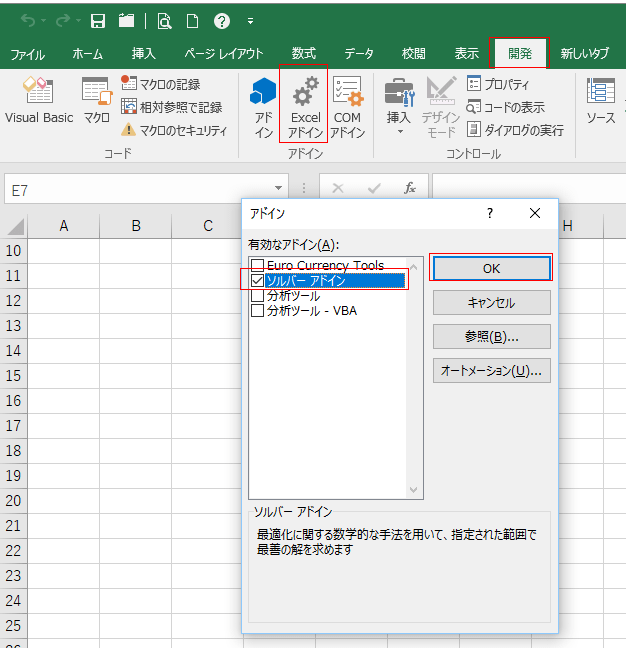This screenshot has height=648, width=626.
Task: Open Help via question mark circle icon
Action: pos(222,21)
